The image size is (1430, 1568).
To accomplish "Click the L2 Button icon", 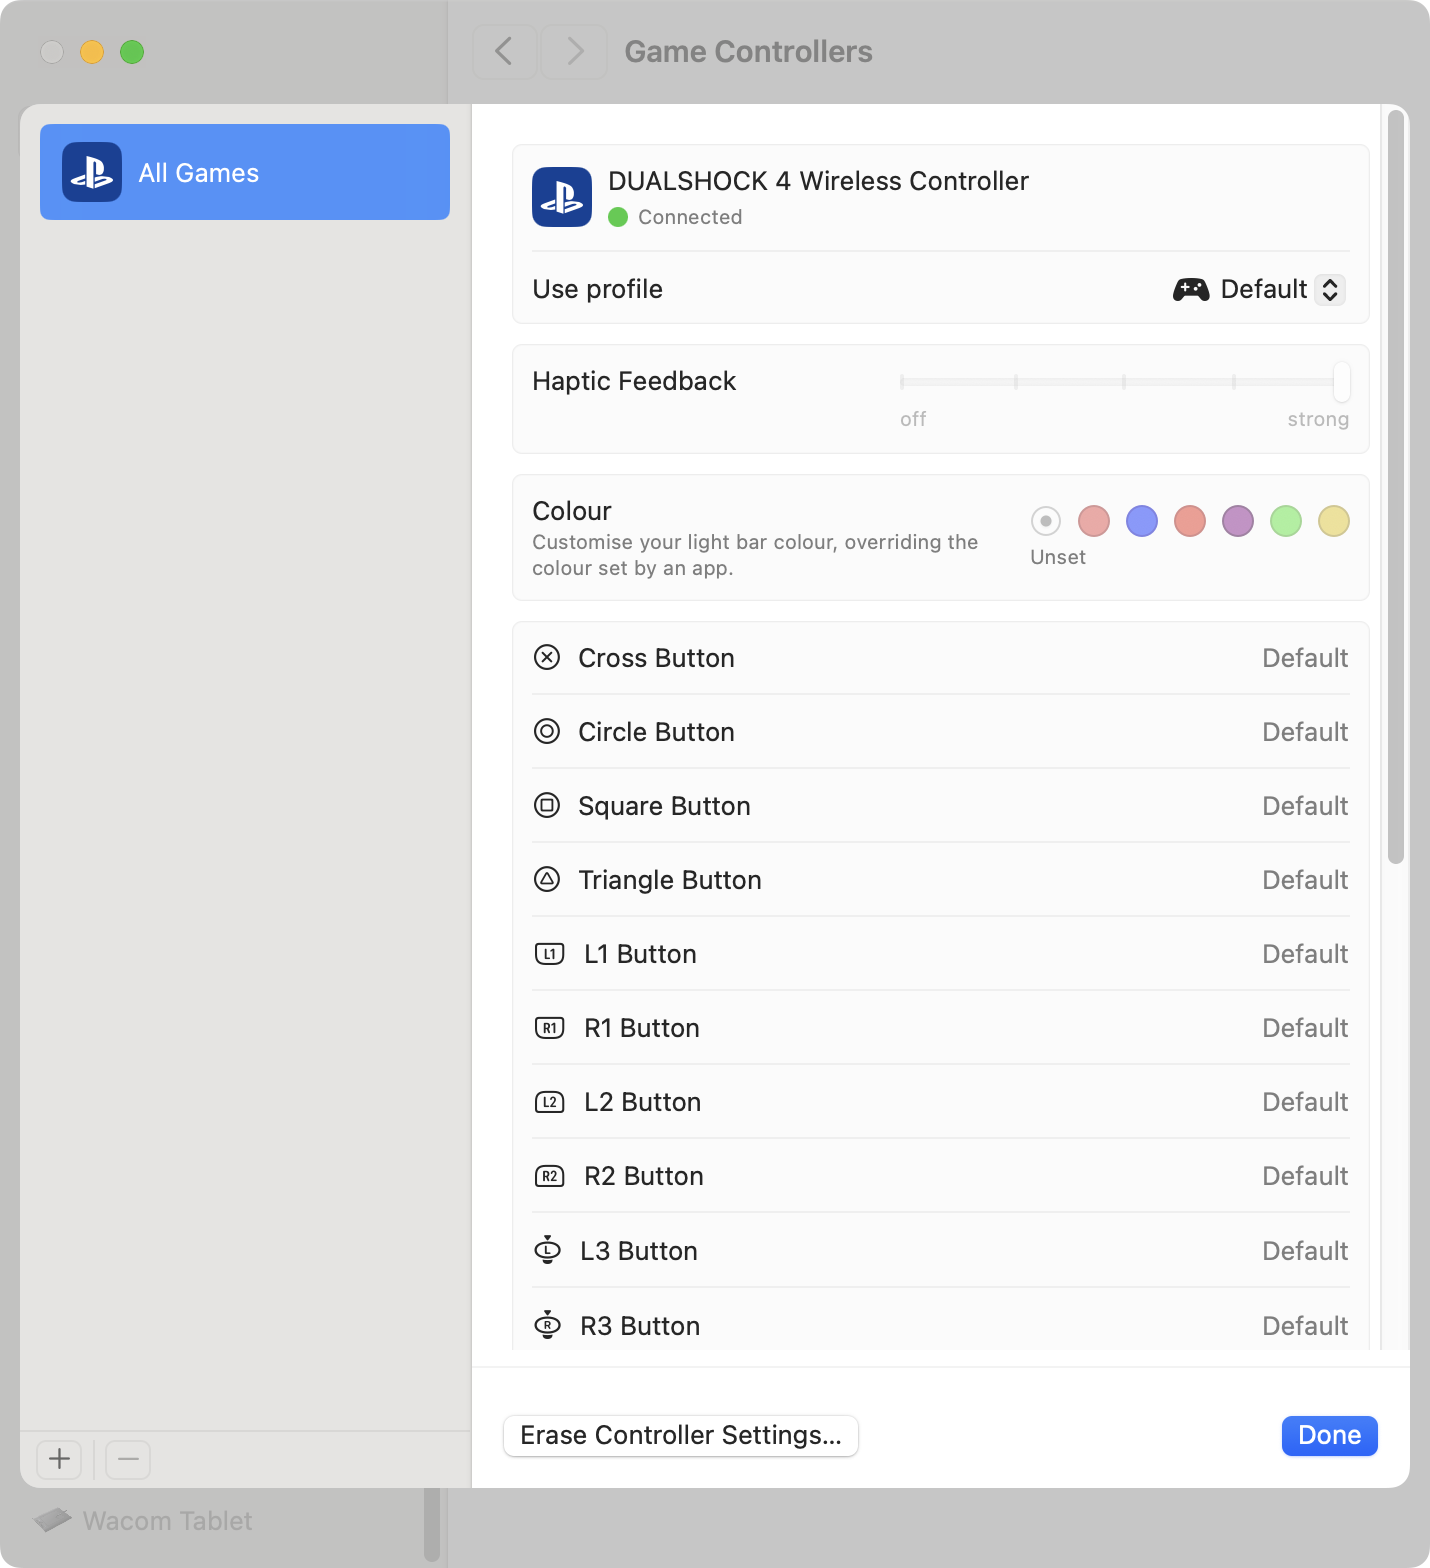I will (x=550, y=1102).
